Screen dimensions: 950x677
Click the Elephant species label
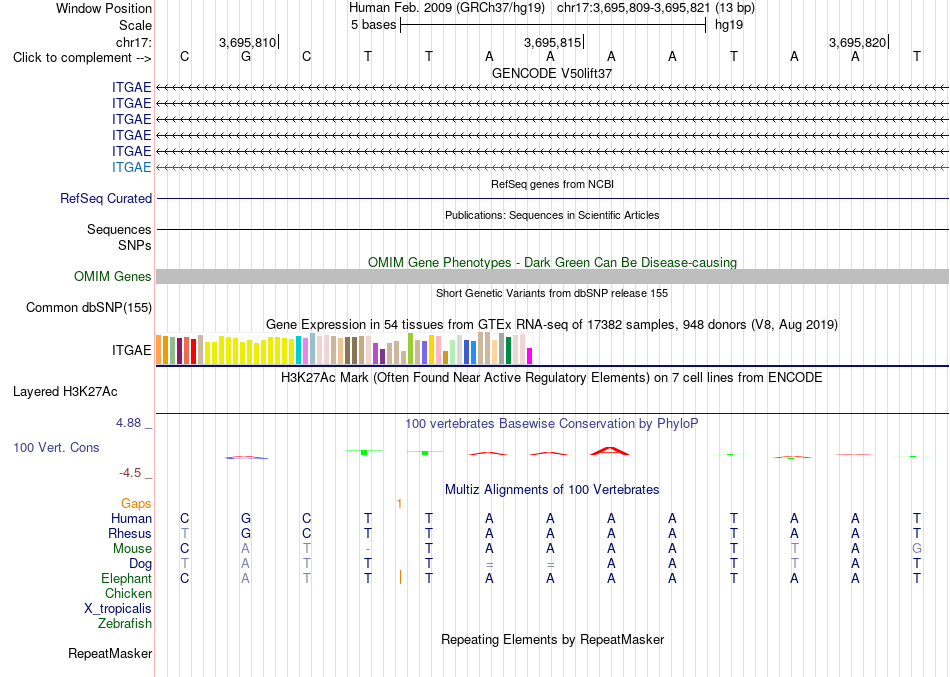coord(126,578)
